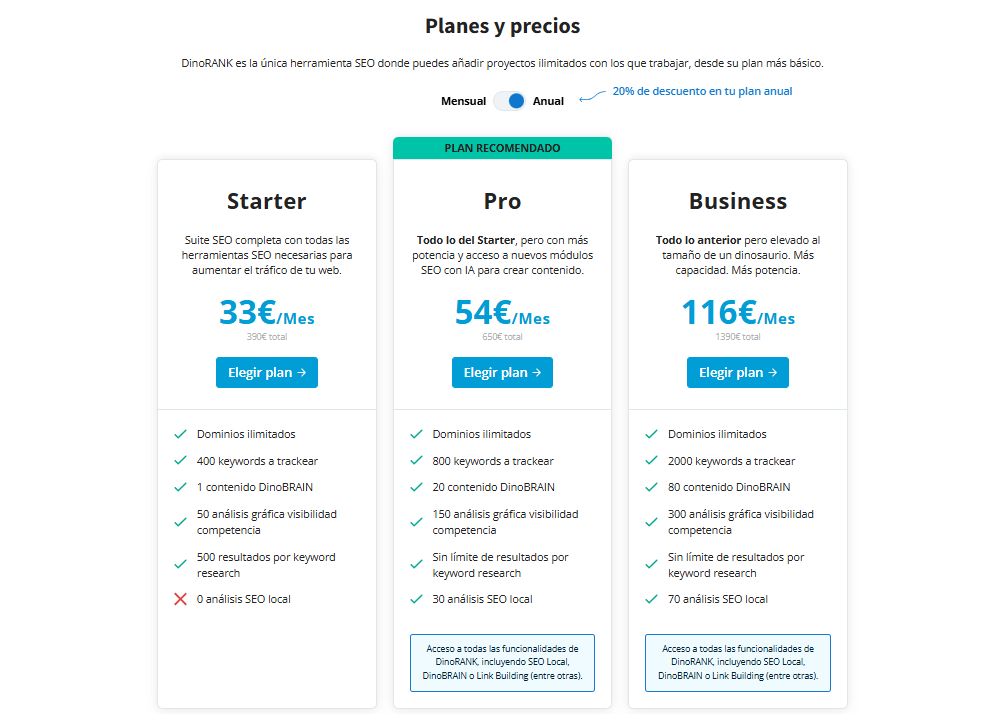The height and width of the screenshot is (714, 983).
Task: Click the blue arrow pointing to the billing toggle
Action: [589, 98]
